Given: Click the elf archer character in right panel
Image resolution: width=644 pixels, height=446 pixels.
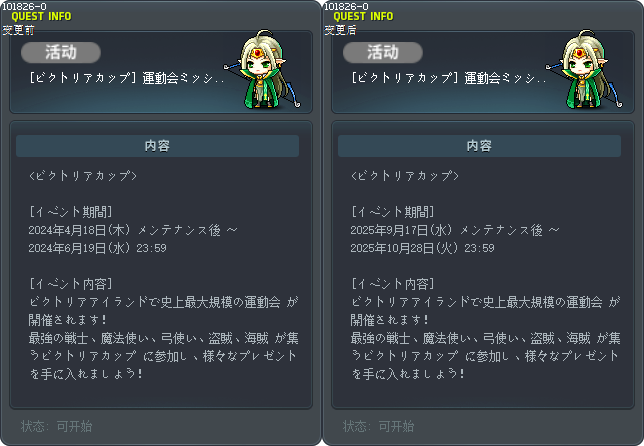Looking at the screenshot, I should point(584,69).
